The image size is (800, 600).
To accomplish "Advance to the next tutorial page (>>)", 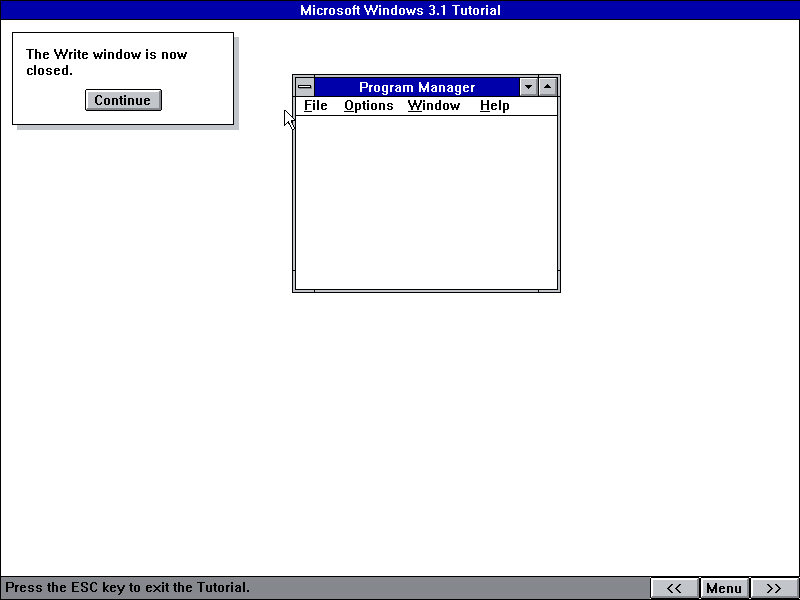I will tap(774, 588).
